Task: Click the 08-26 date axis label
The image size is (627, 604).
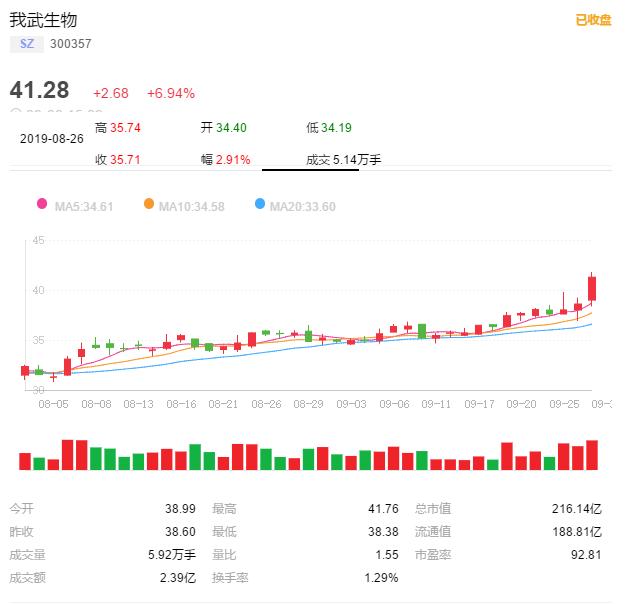Action: click(x=266, y=404)
